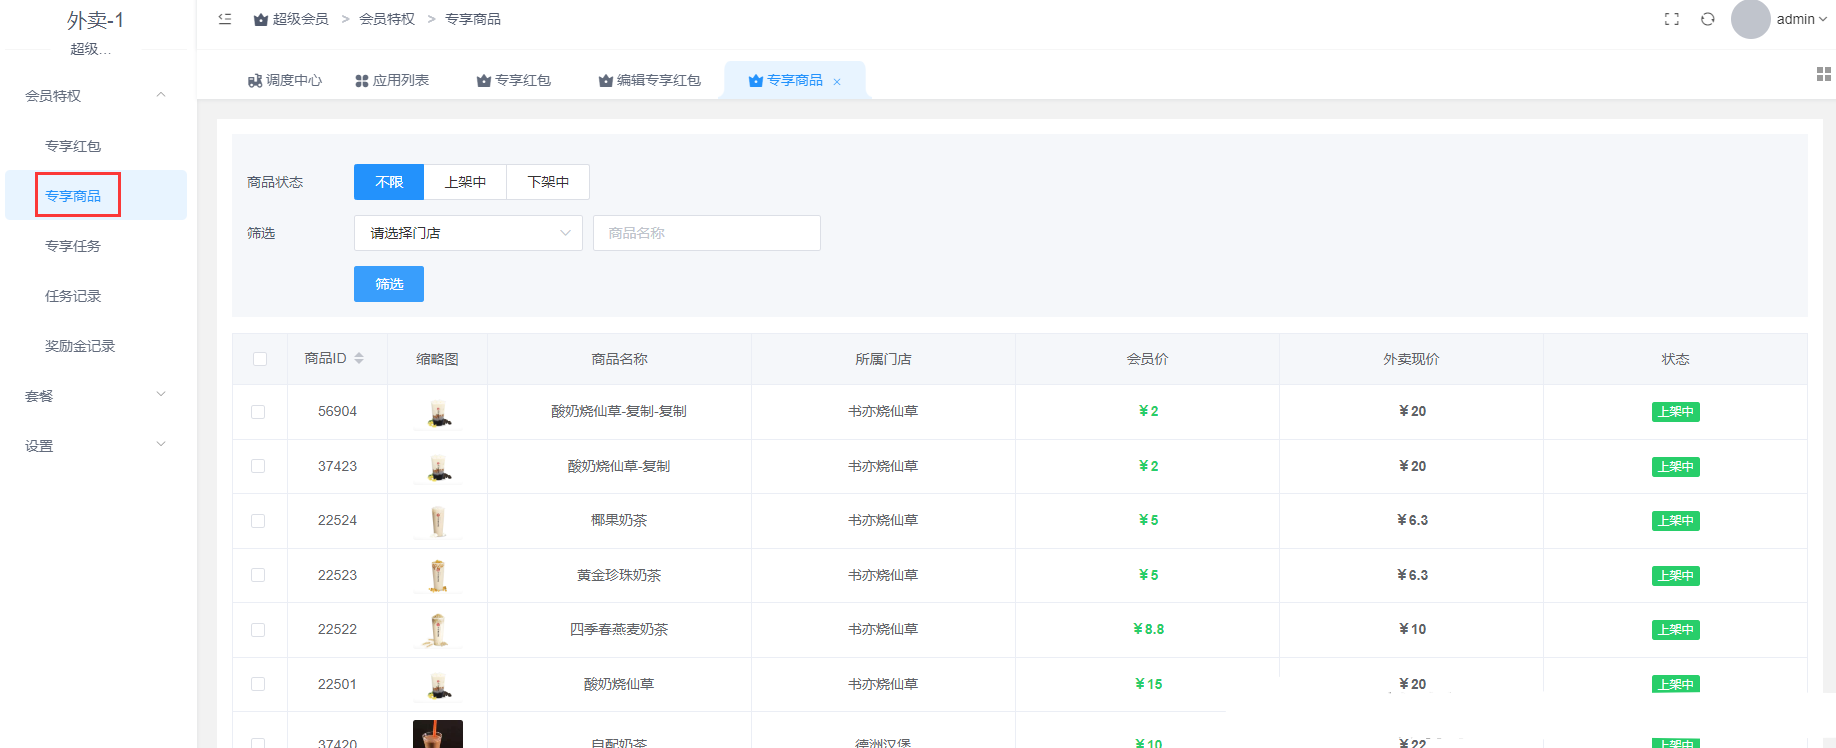The width and height of the screenshot is (1836, 748).
Task: Click the sidebar collapse icon in header
Action: (x=225, y=19)
